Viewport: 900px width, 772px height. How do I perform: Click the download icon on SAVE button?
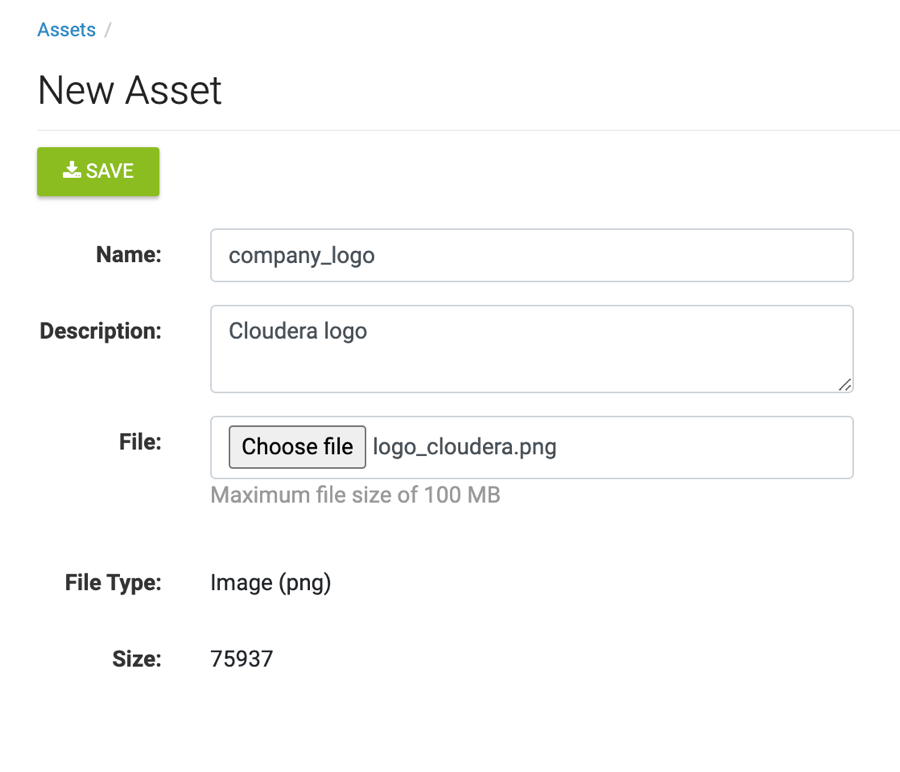72,170
